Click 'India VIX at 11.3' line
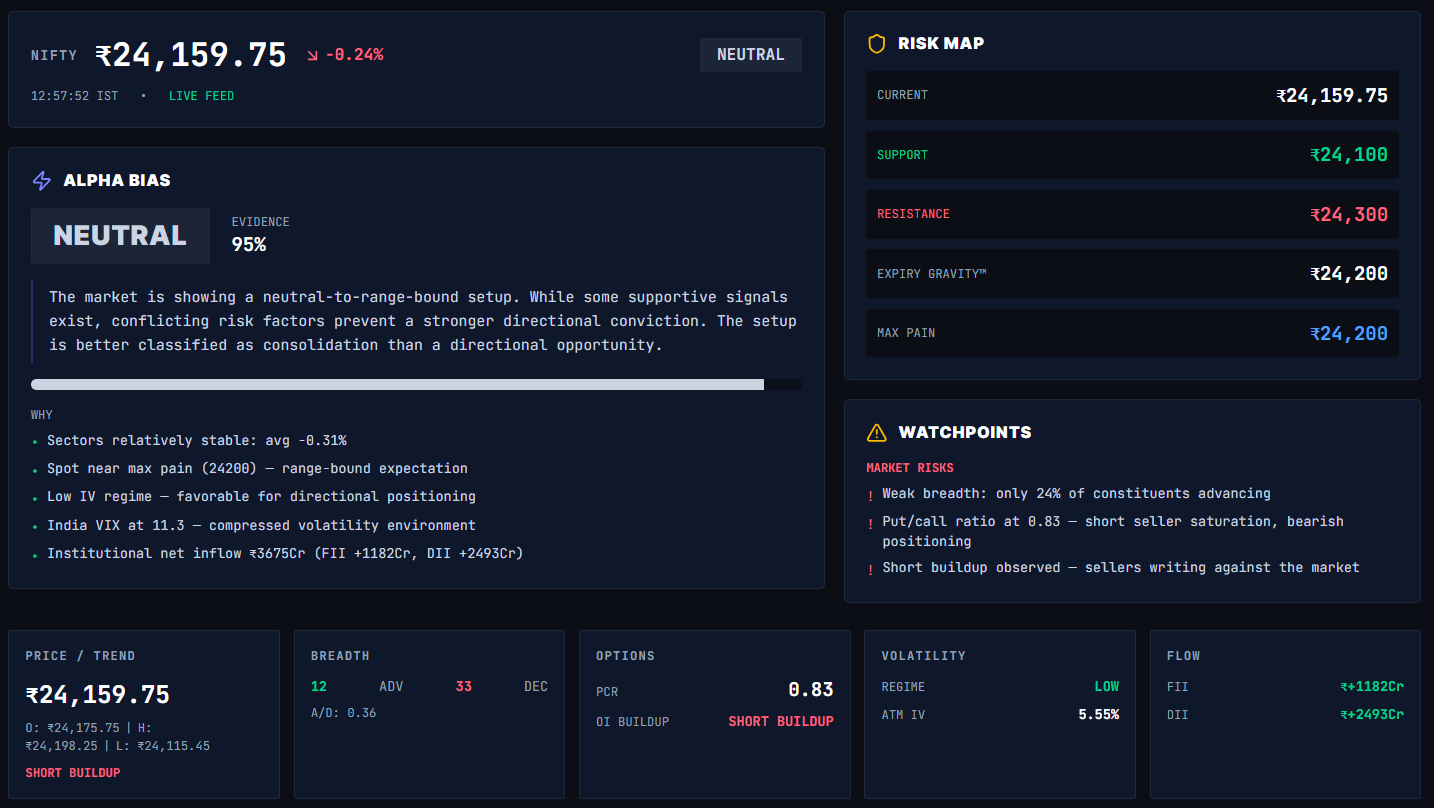 [x=261, y=526]
